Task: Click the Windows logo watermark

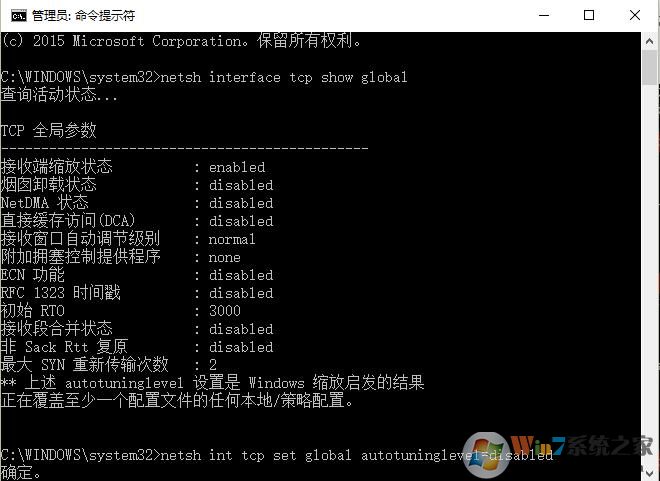Action: coord(487,455)
